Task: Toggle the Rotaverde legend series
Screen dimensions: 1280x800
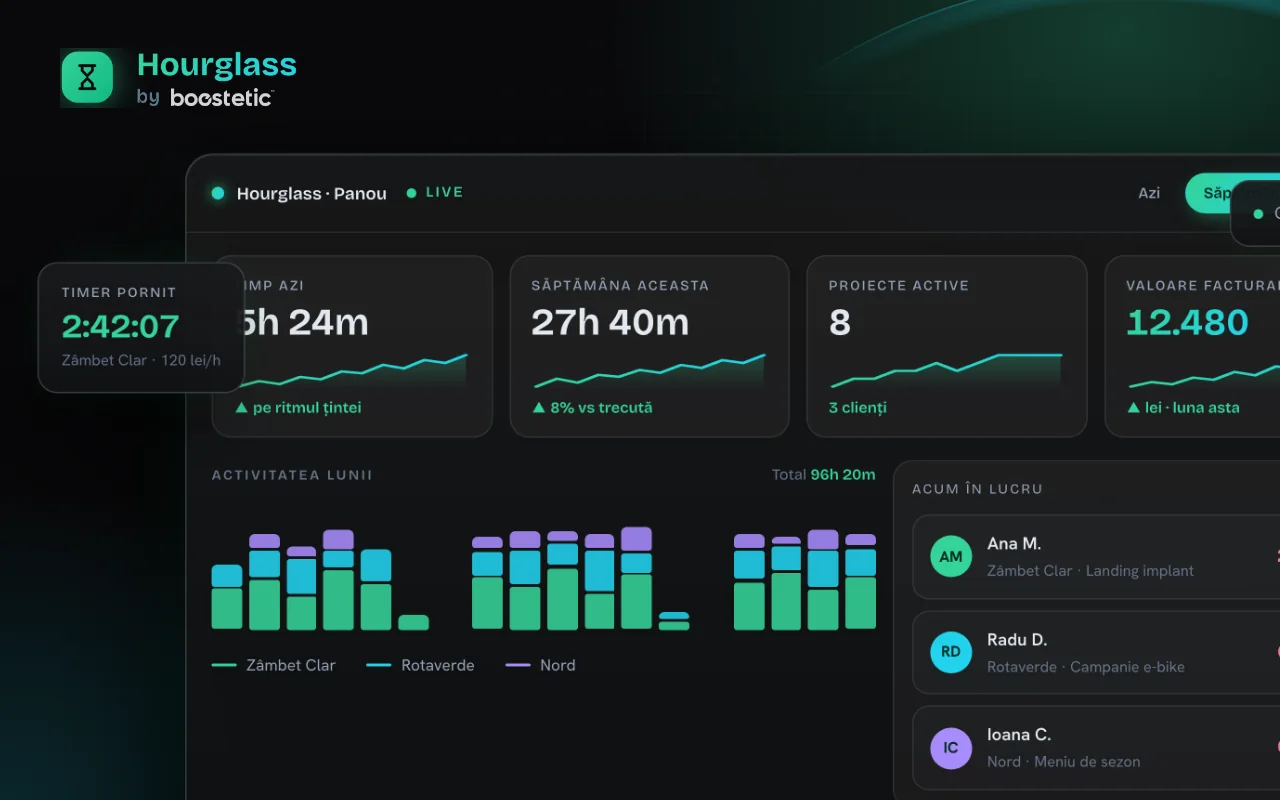Action: click(x=420, y=665)
